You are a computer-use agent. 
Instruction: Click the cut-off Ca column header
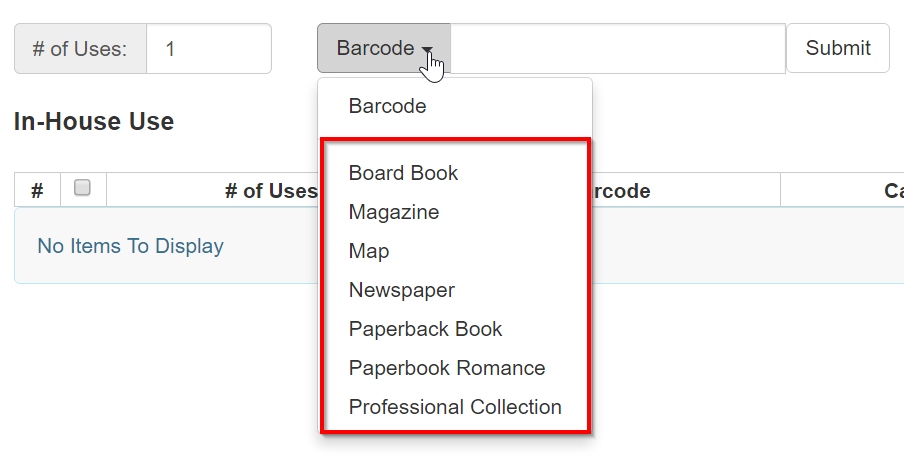(894, 191)
